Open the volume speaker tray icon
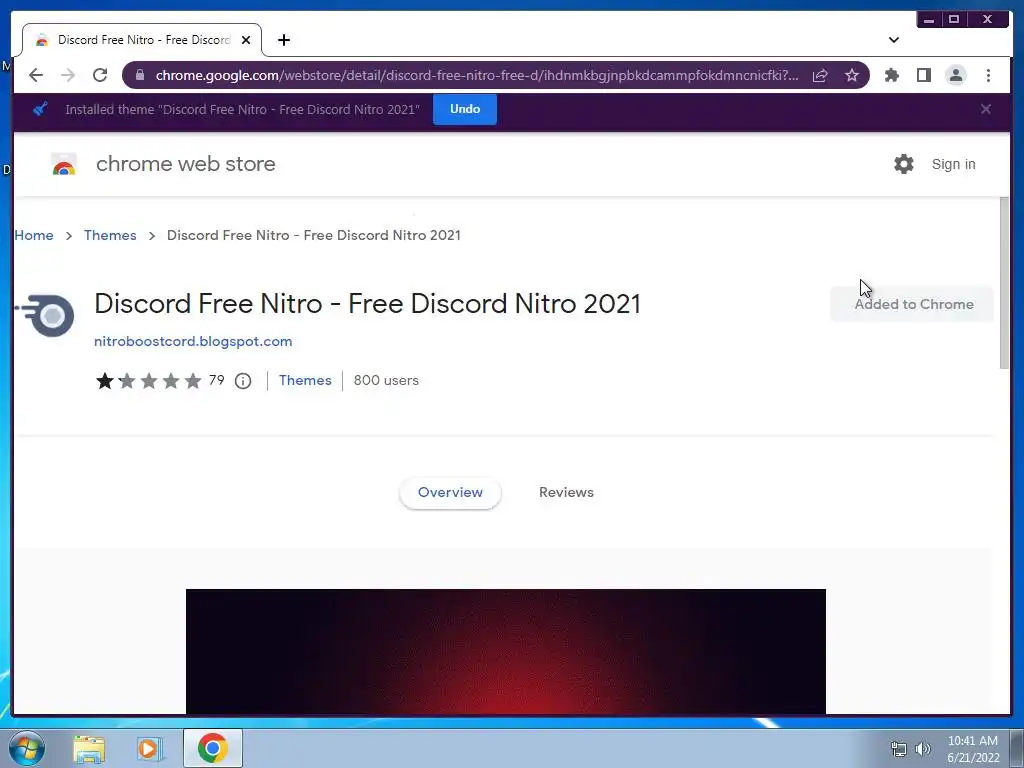 (923, 749)
